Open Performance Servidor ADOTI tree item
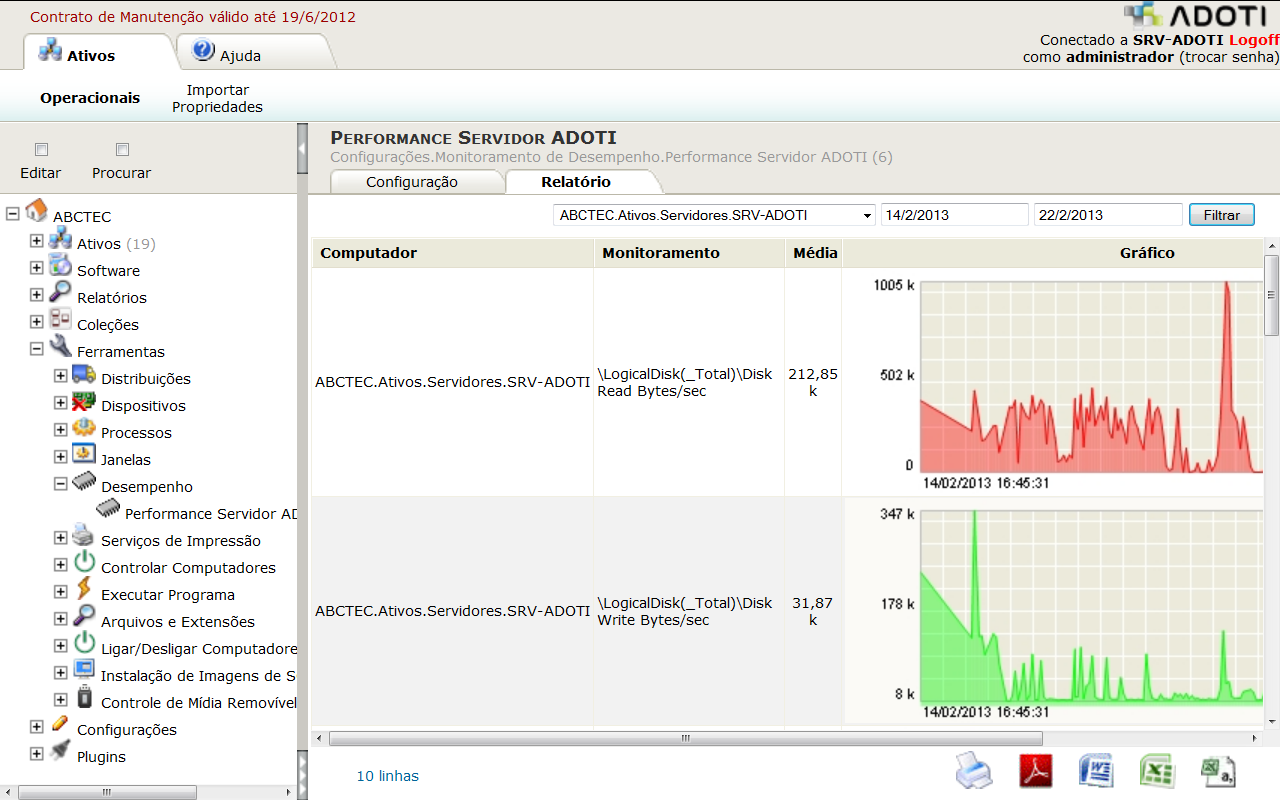The image size is (1280, 800). (211, 513)
